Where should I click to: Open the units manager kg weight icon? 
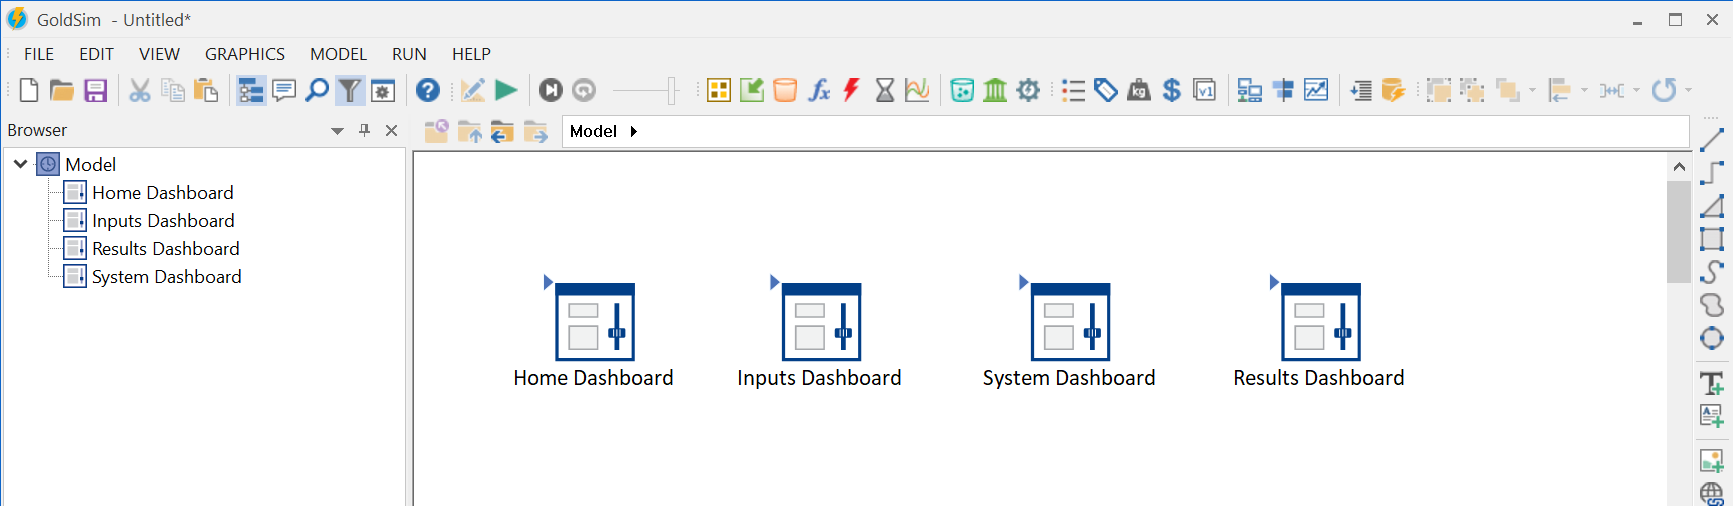tap(1139, 91)
